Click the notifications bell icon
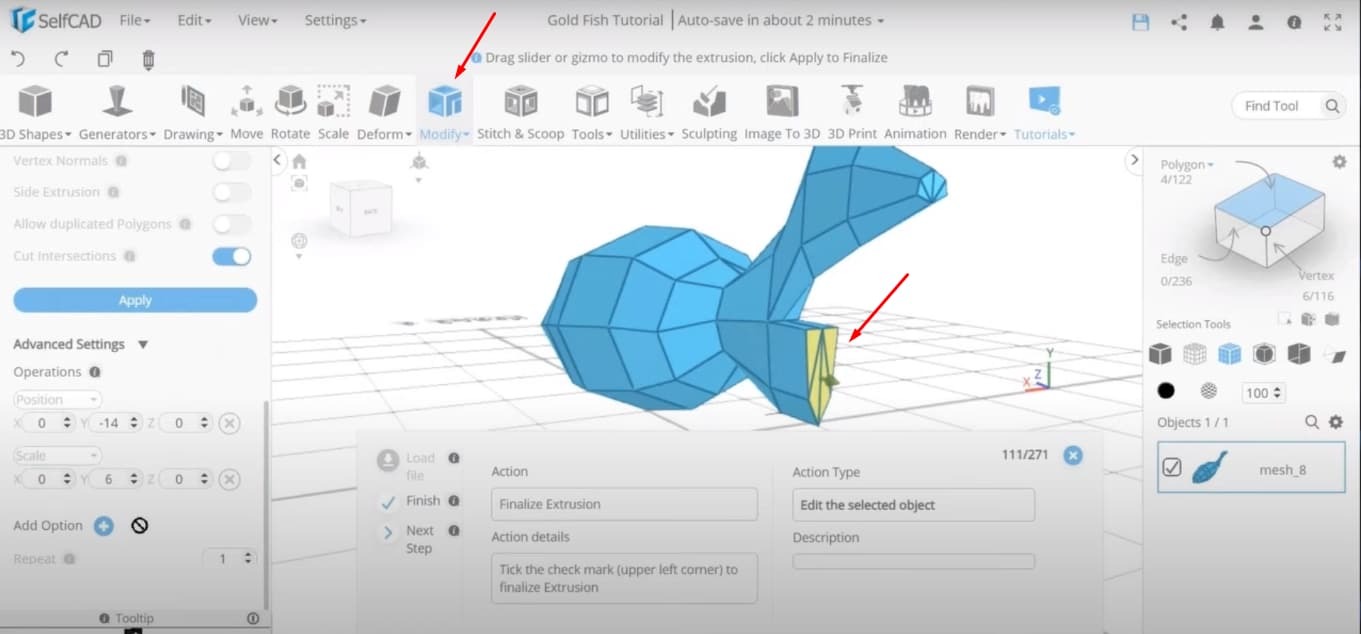This screenshot has width=1361, height=634. [x=1217, y=21]
